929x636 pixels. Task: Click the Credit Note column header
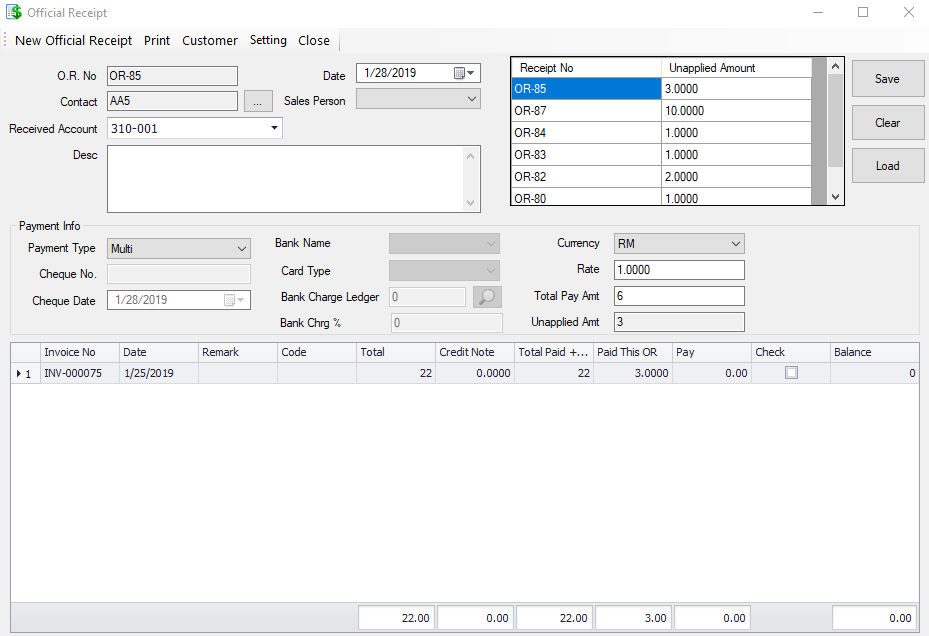(475, 352)
